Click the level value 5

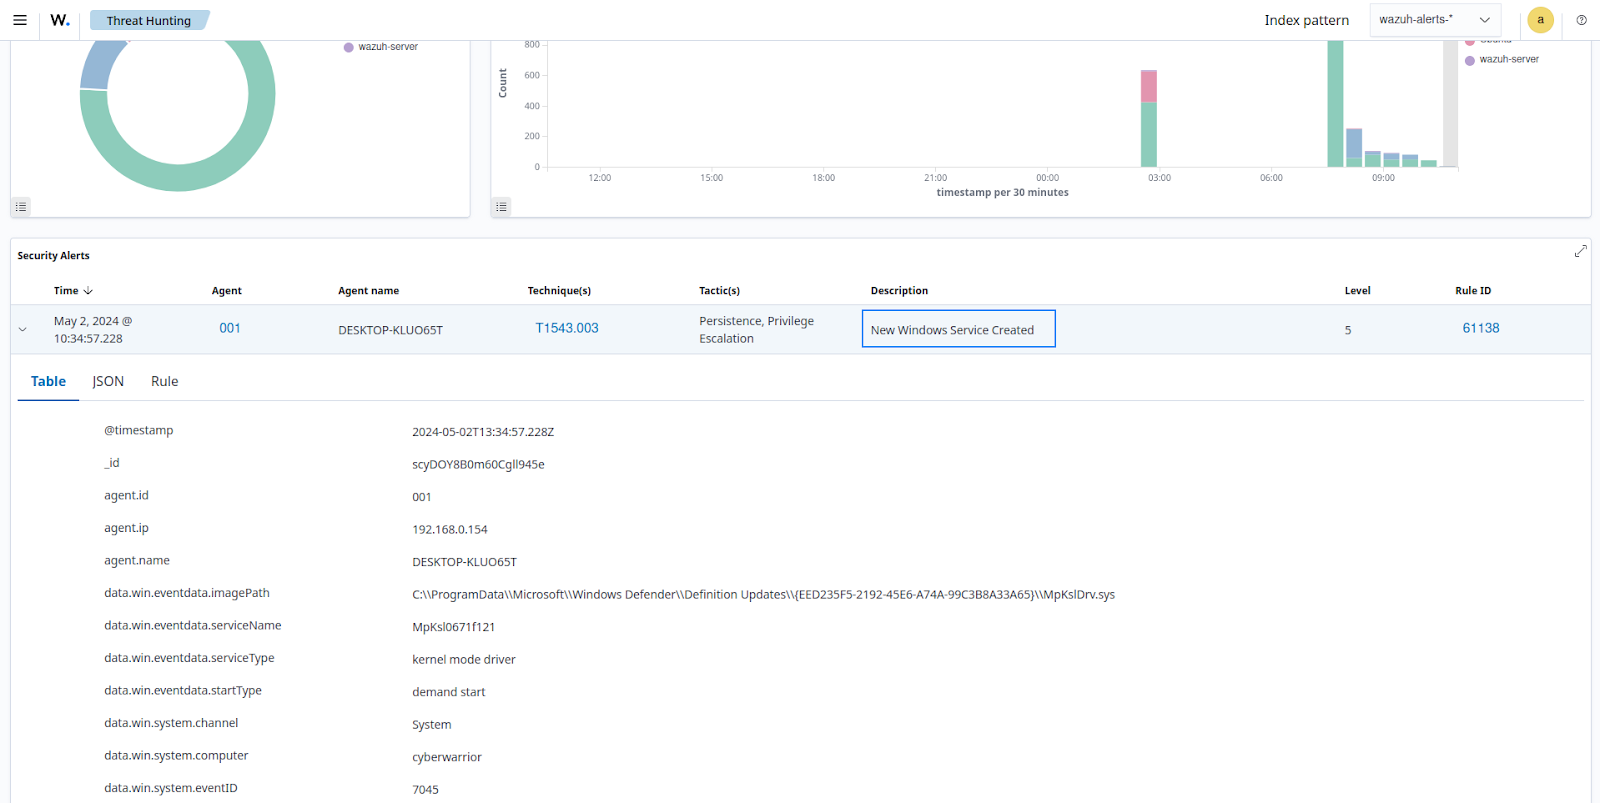1348,330
